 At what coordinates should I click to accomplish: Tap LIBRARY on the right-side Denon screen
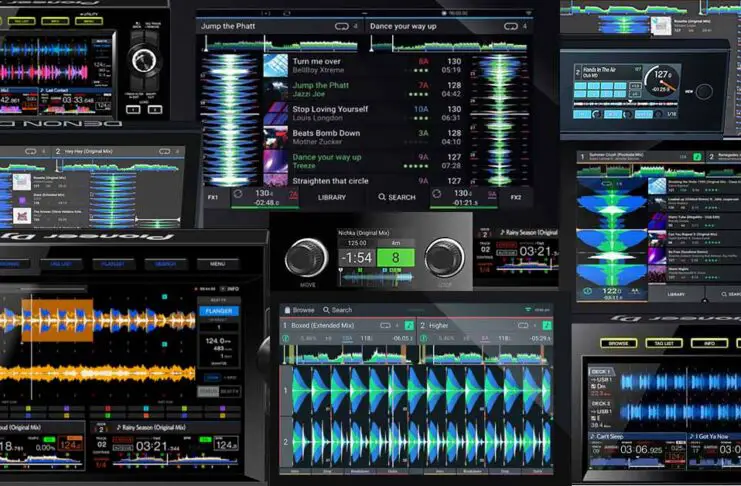pos(676,294)
